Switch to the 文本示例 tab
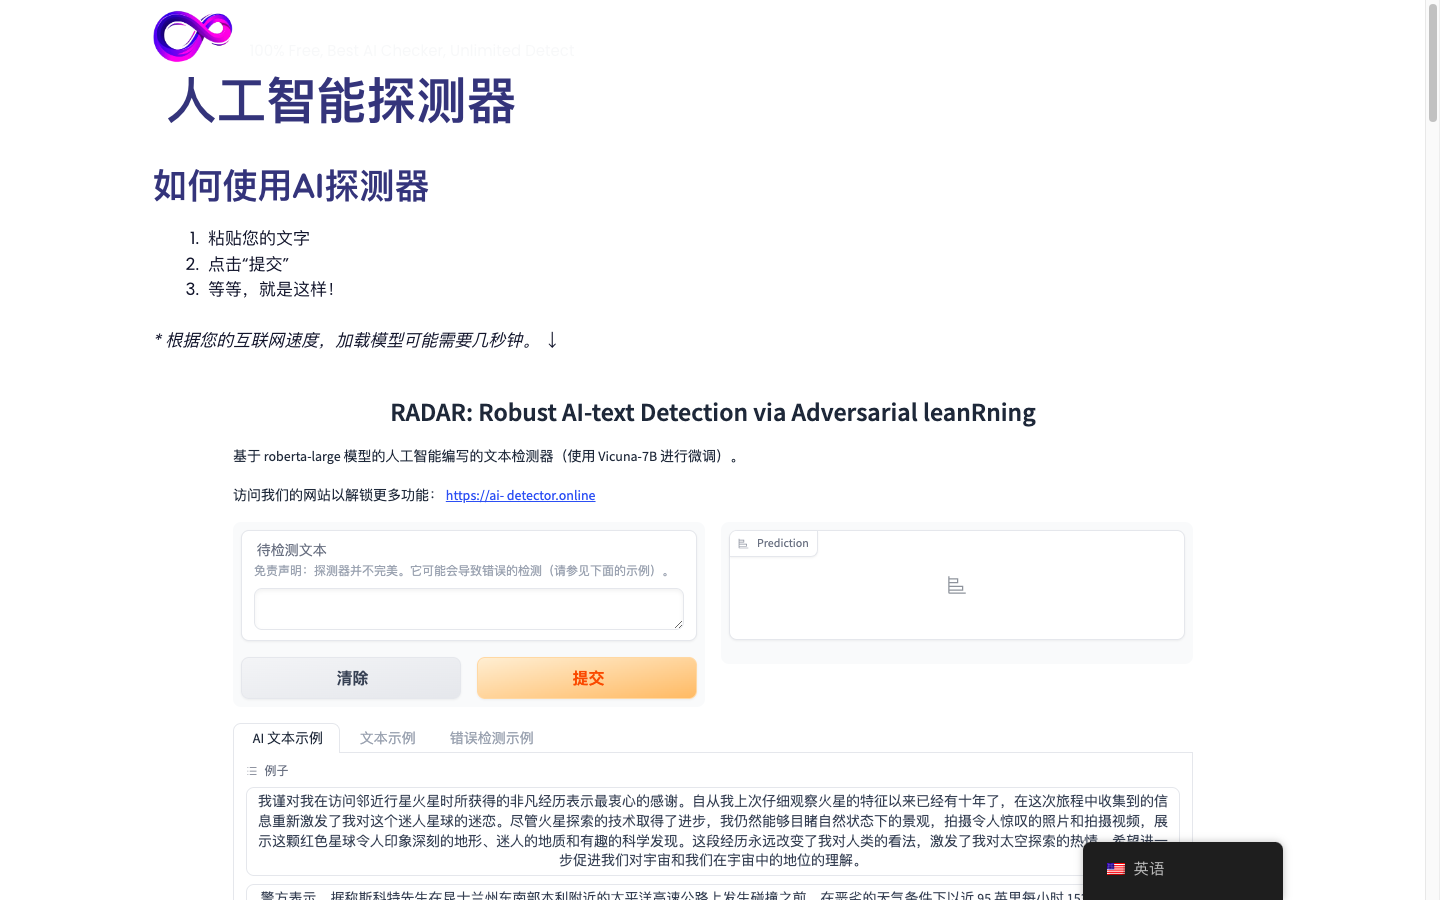 tap(387, 738)
